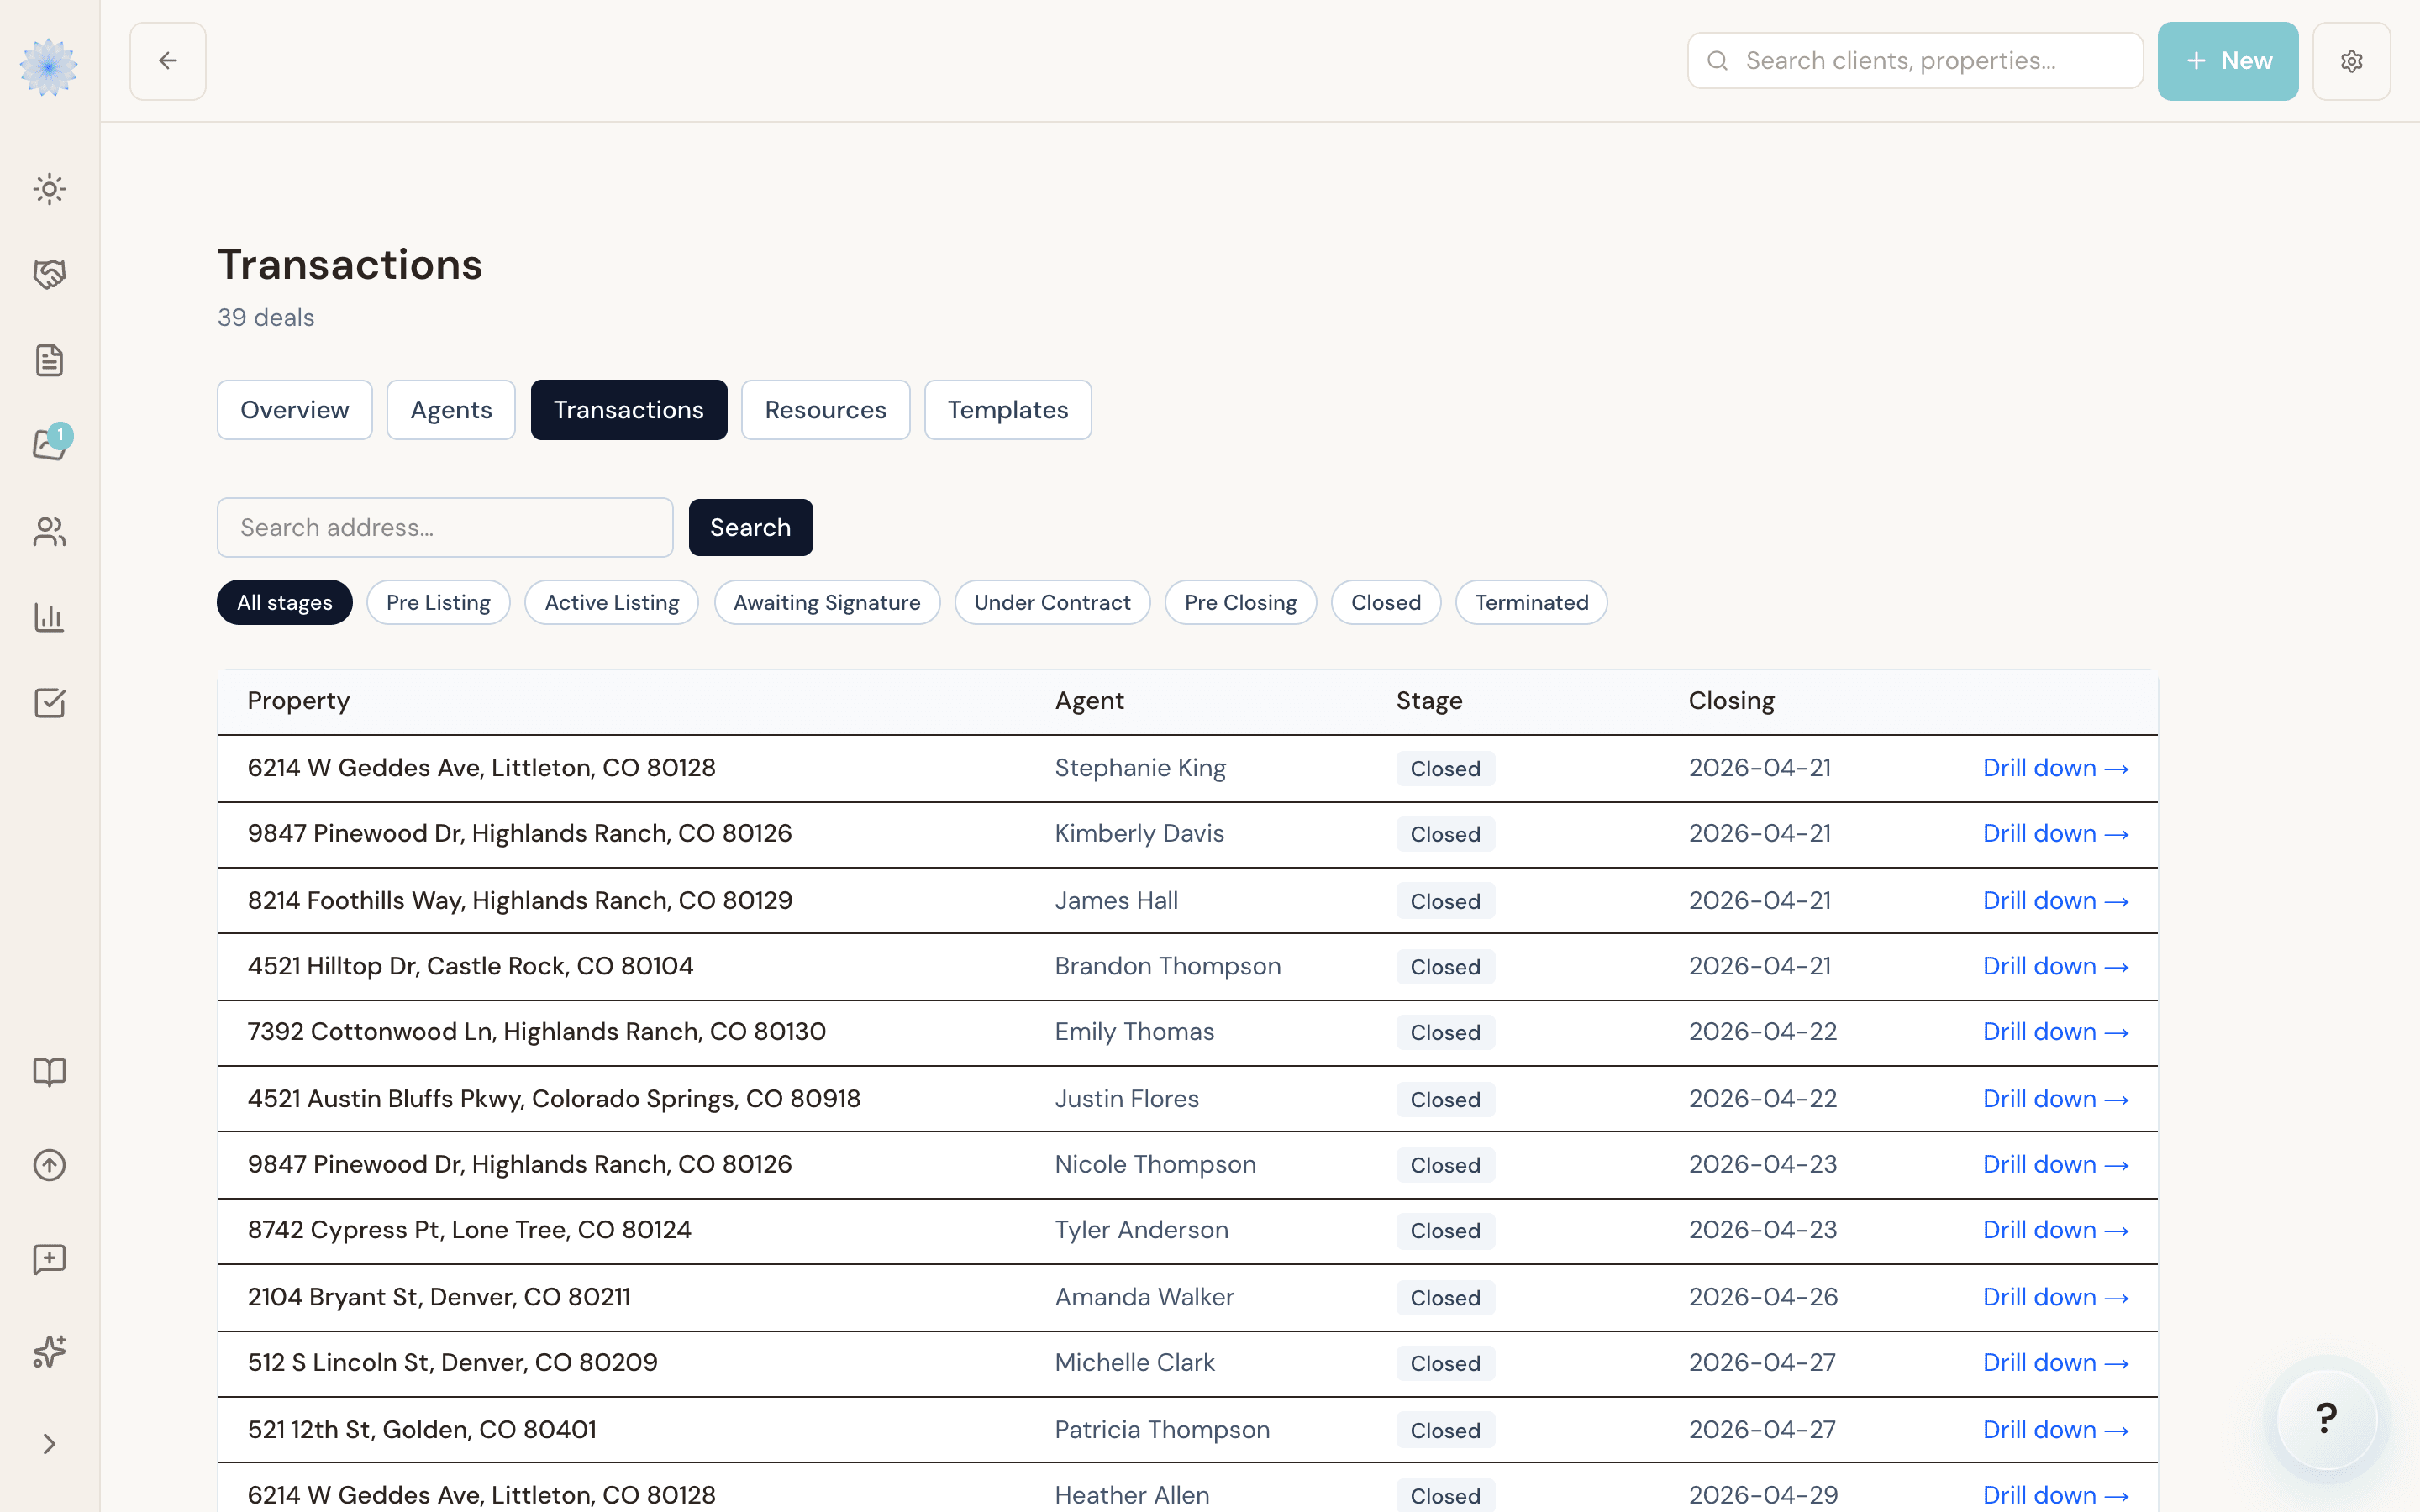2420x1512 pixels.
Task: Open the handshake deals icon in sidebar
Action: tap(49, 274)
